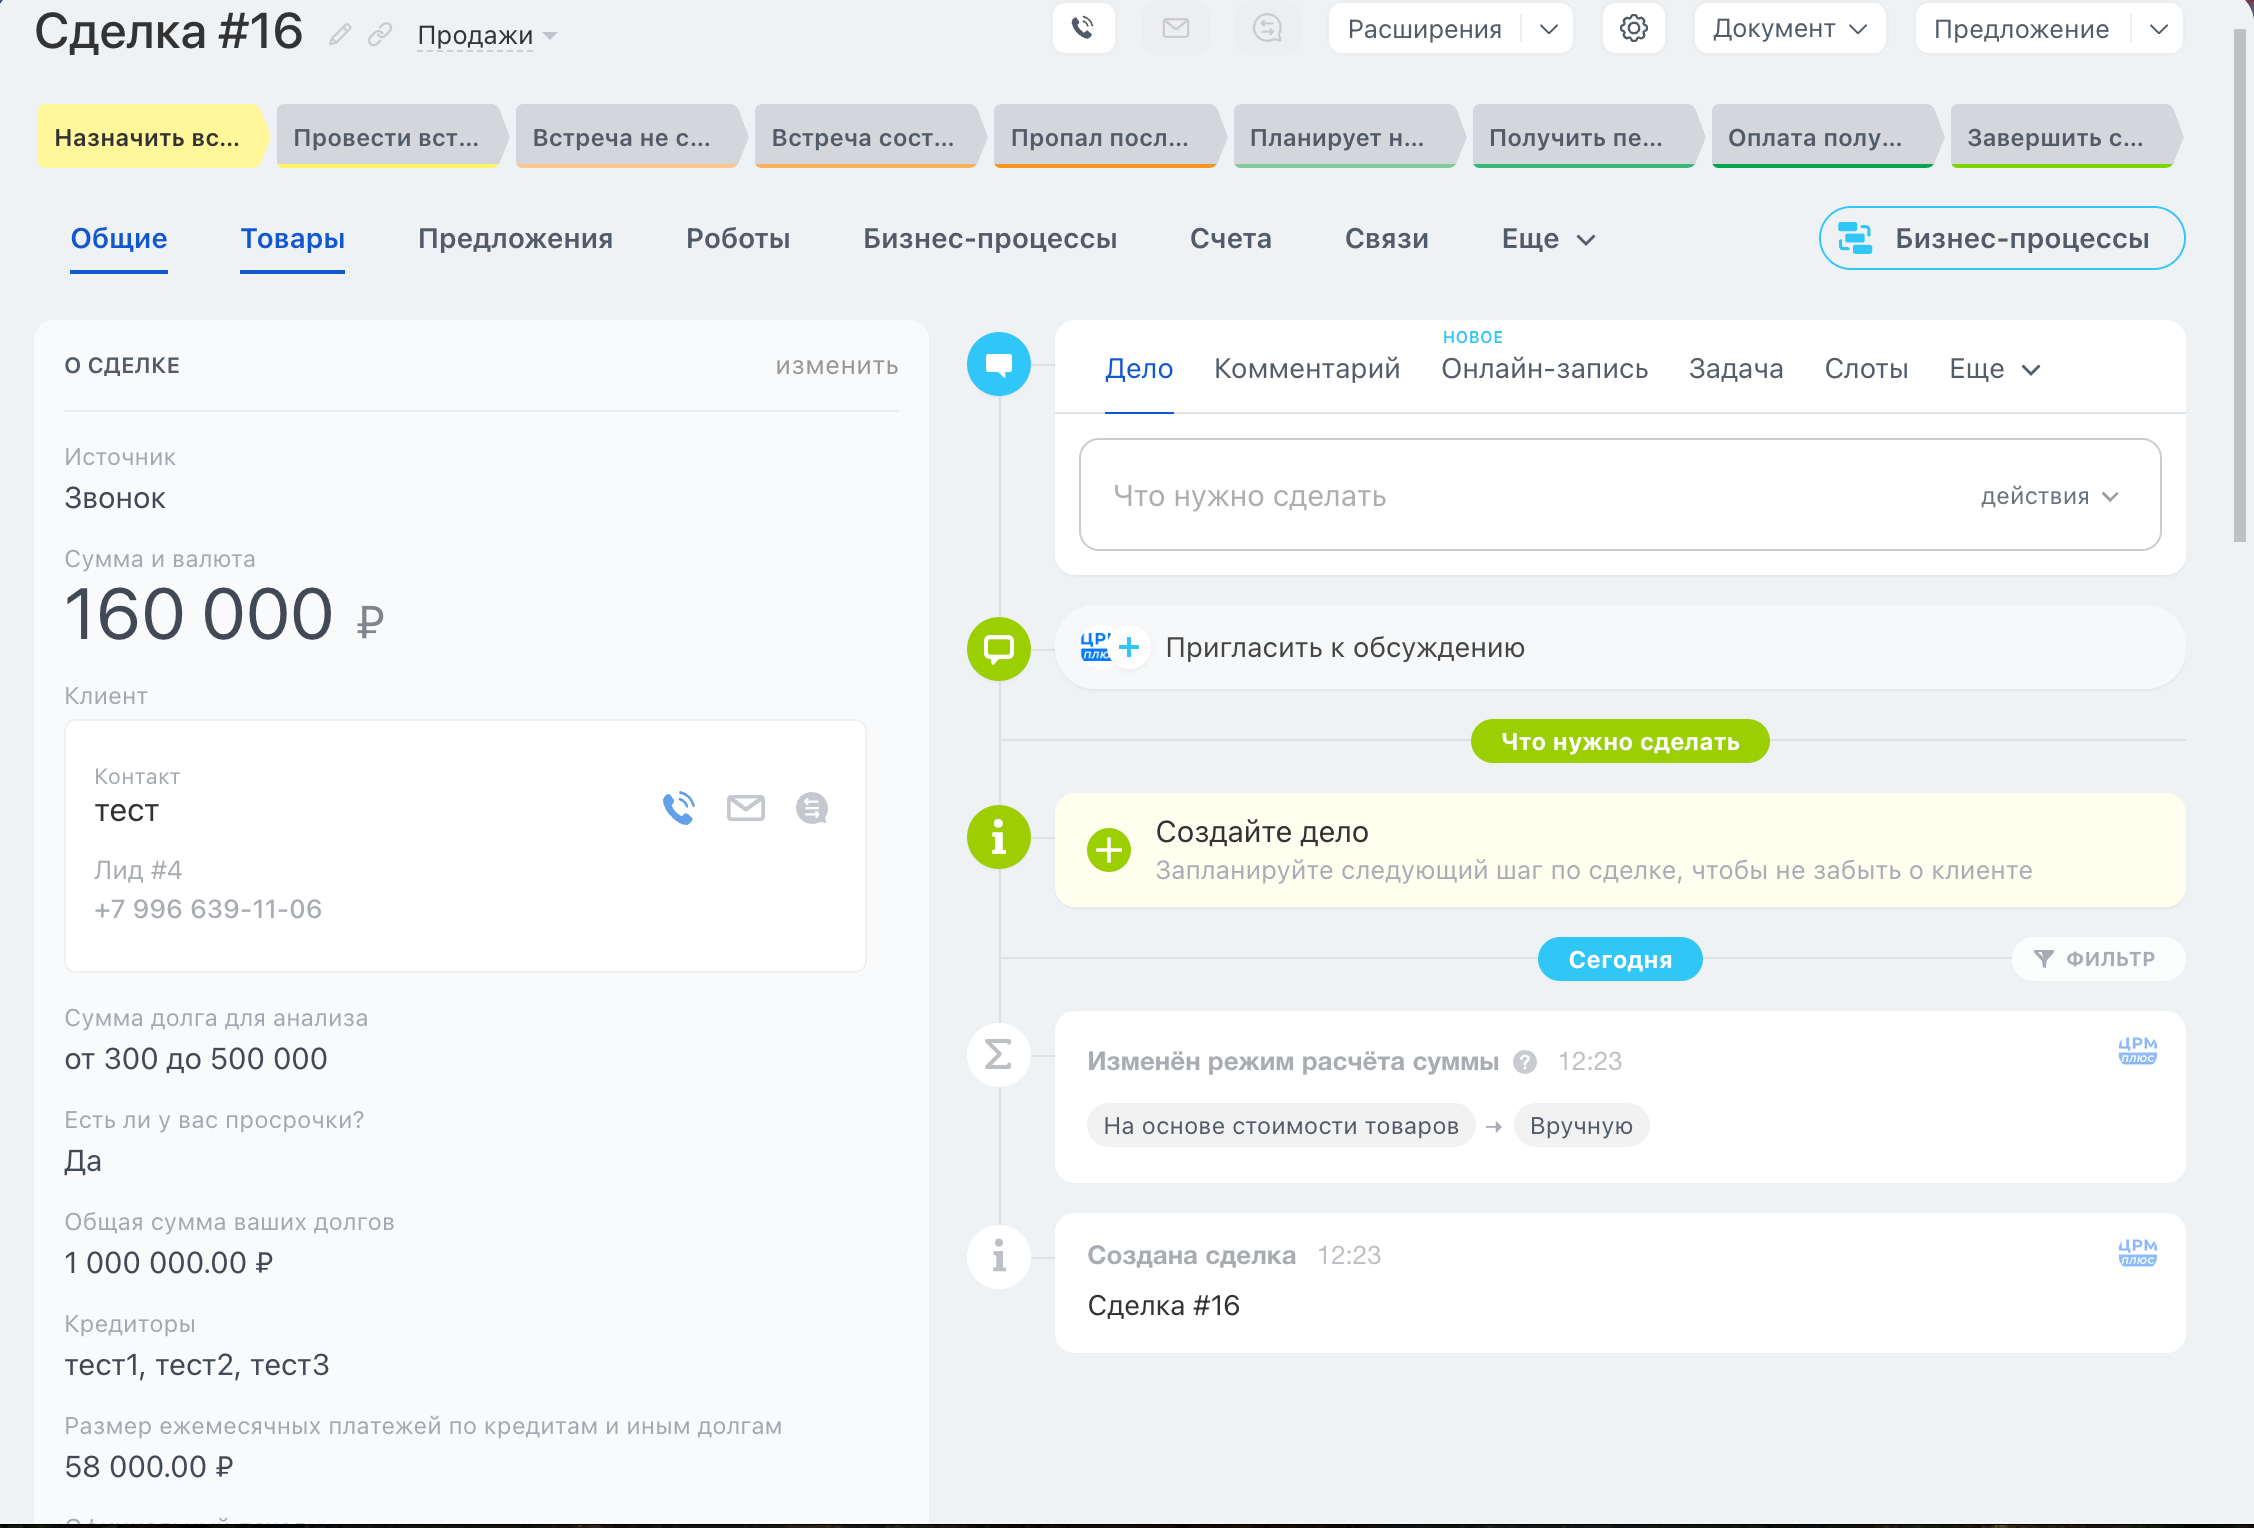Click help question mark near Изменён режим расчёта
The height and width of the screenshot is (1528, 2254).
(1524, 1062)
